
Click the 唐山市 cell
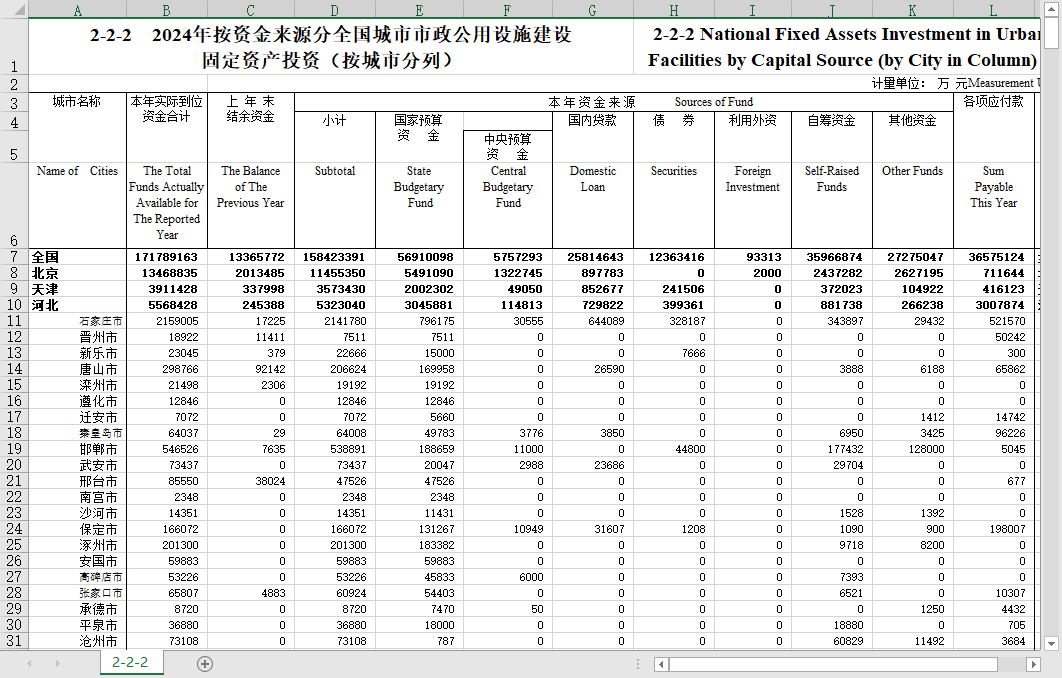coord(77,369)
